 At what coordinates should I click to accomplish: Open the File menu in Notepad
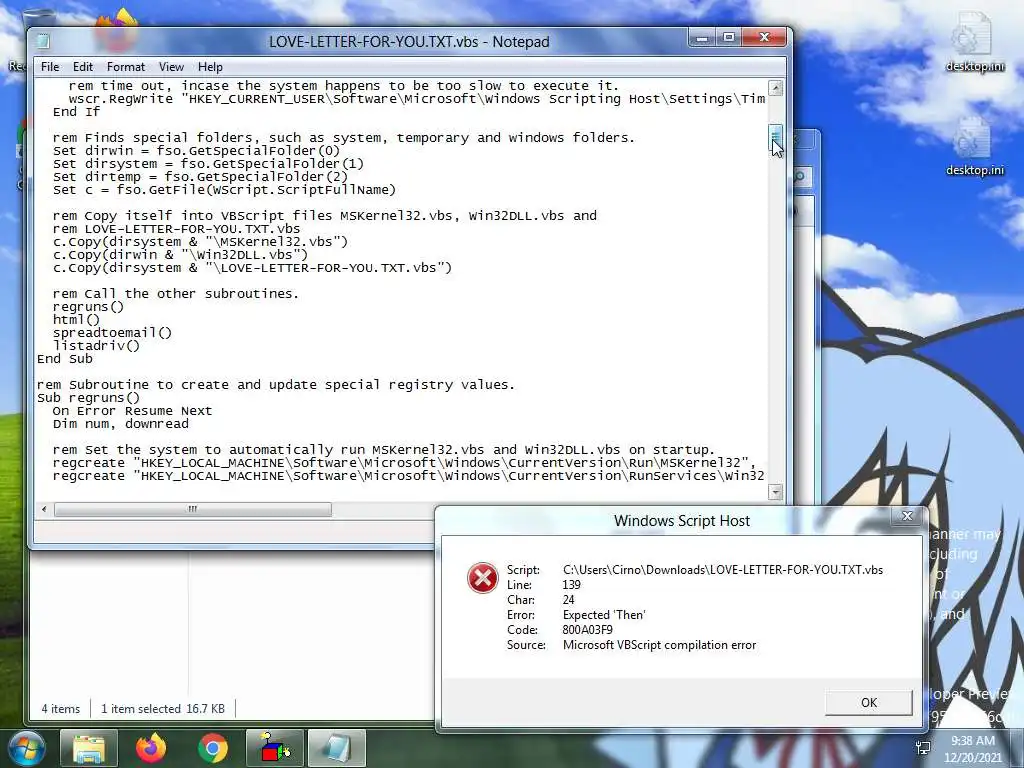[50, 67]
